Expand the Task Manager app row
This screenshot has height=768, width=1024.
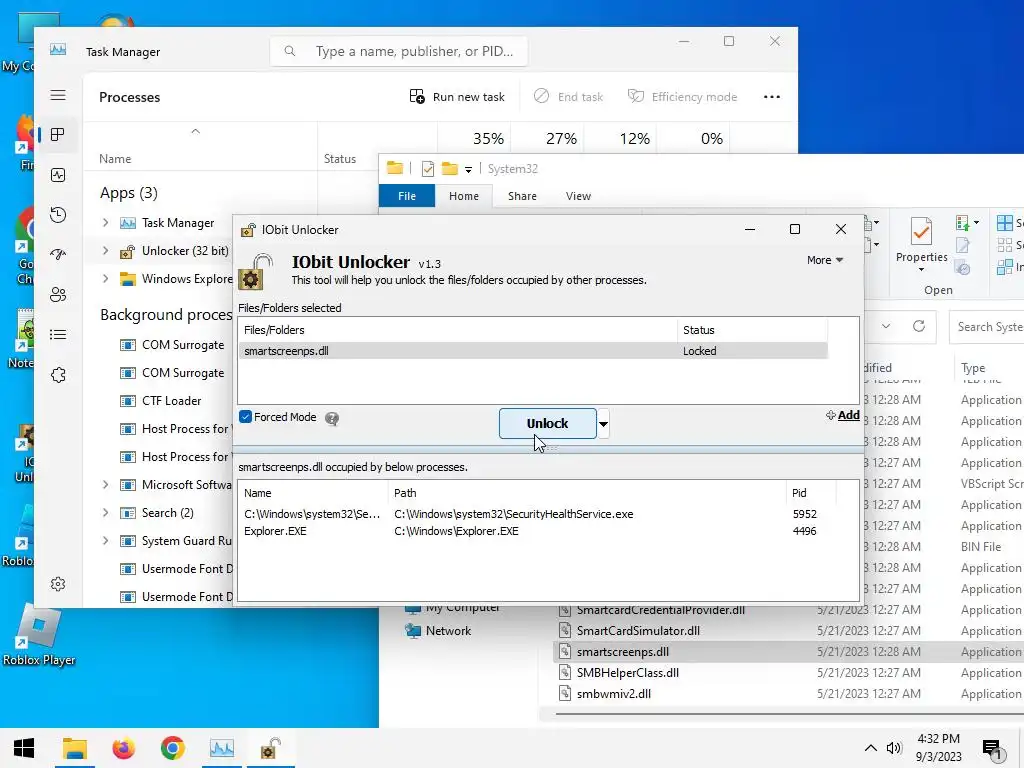105,223
